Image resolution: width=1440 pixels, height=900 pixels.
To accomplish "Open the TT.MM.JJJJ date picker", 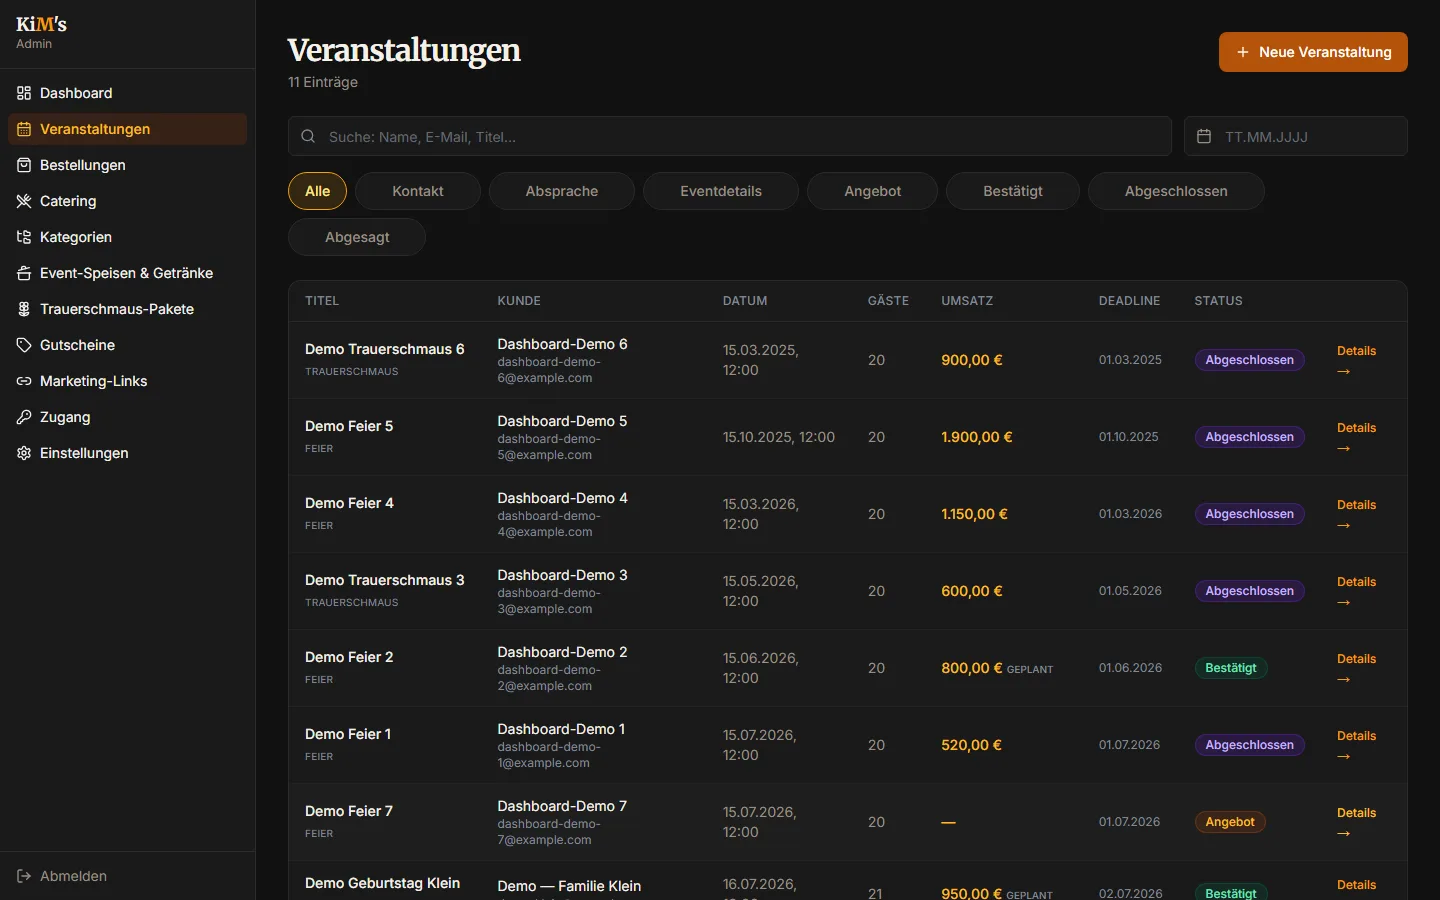I will point(1296,136).
